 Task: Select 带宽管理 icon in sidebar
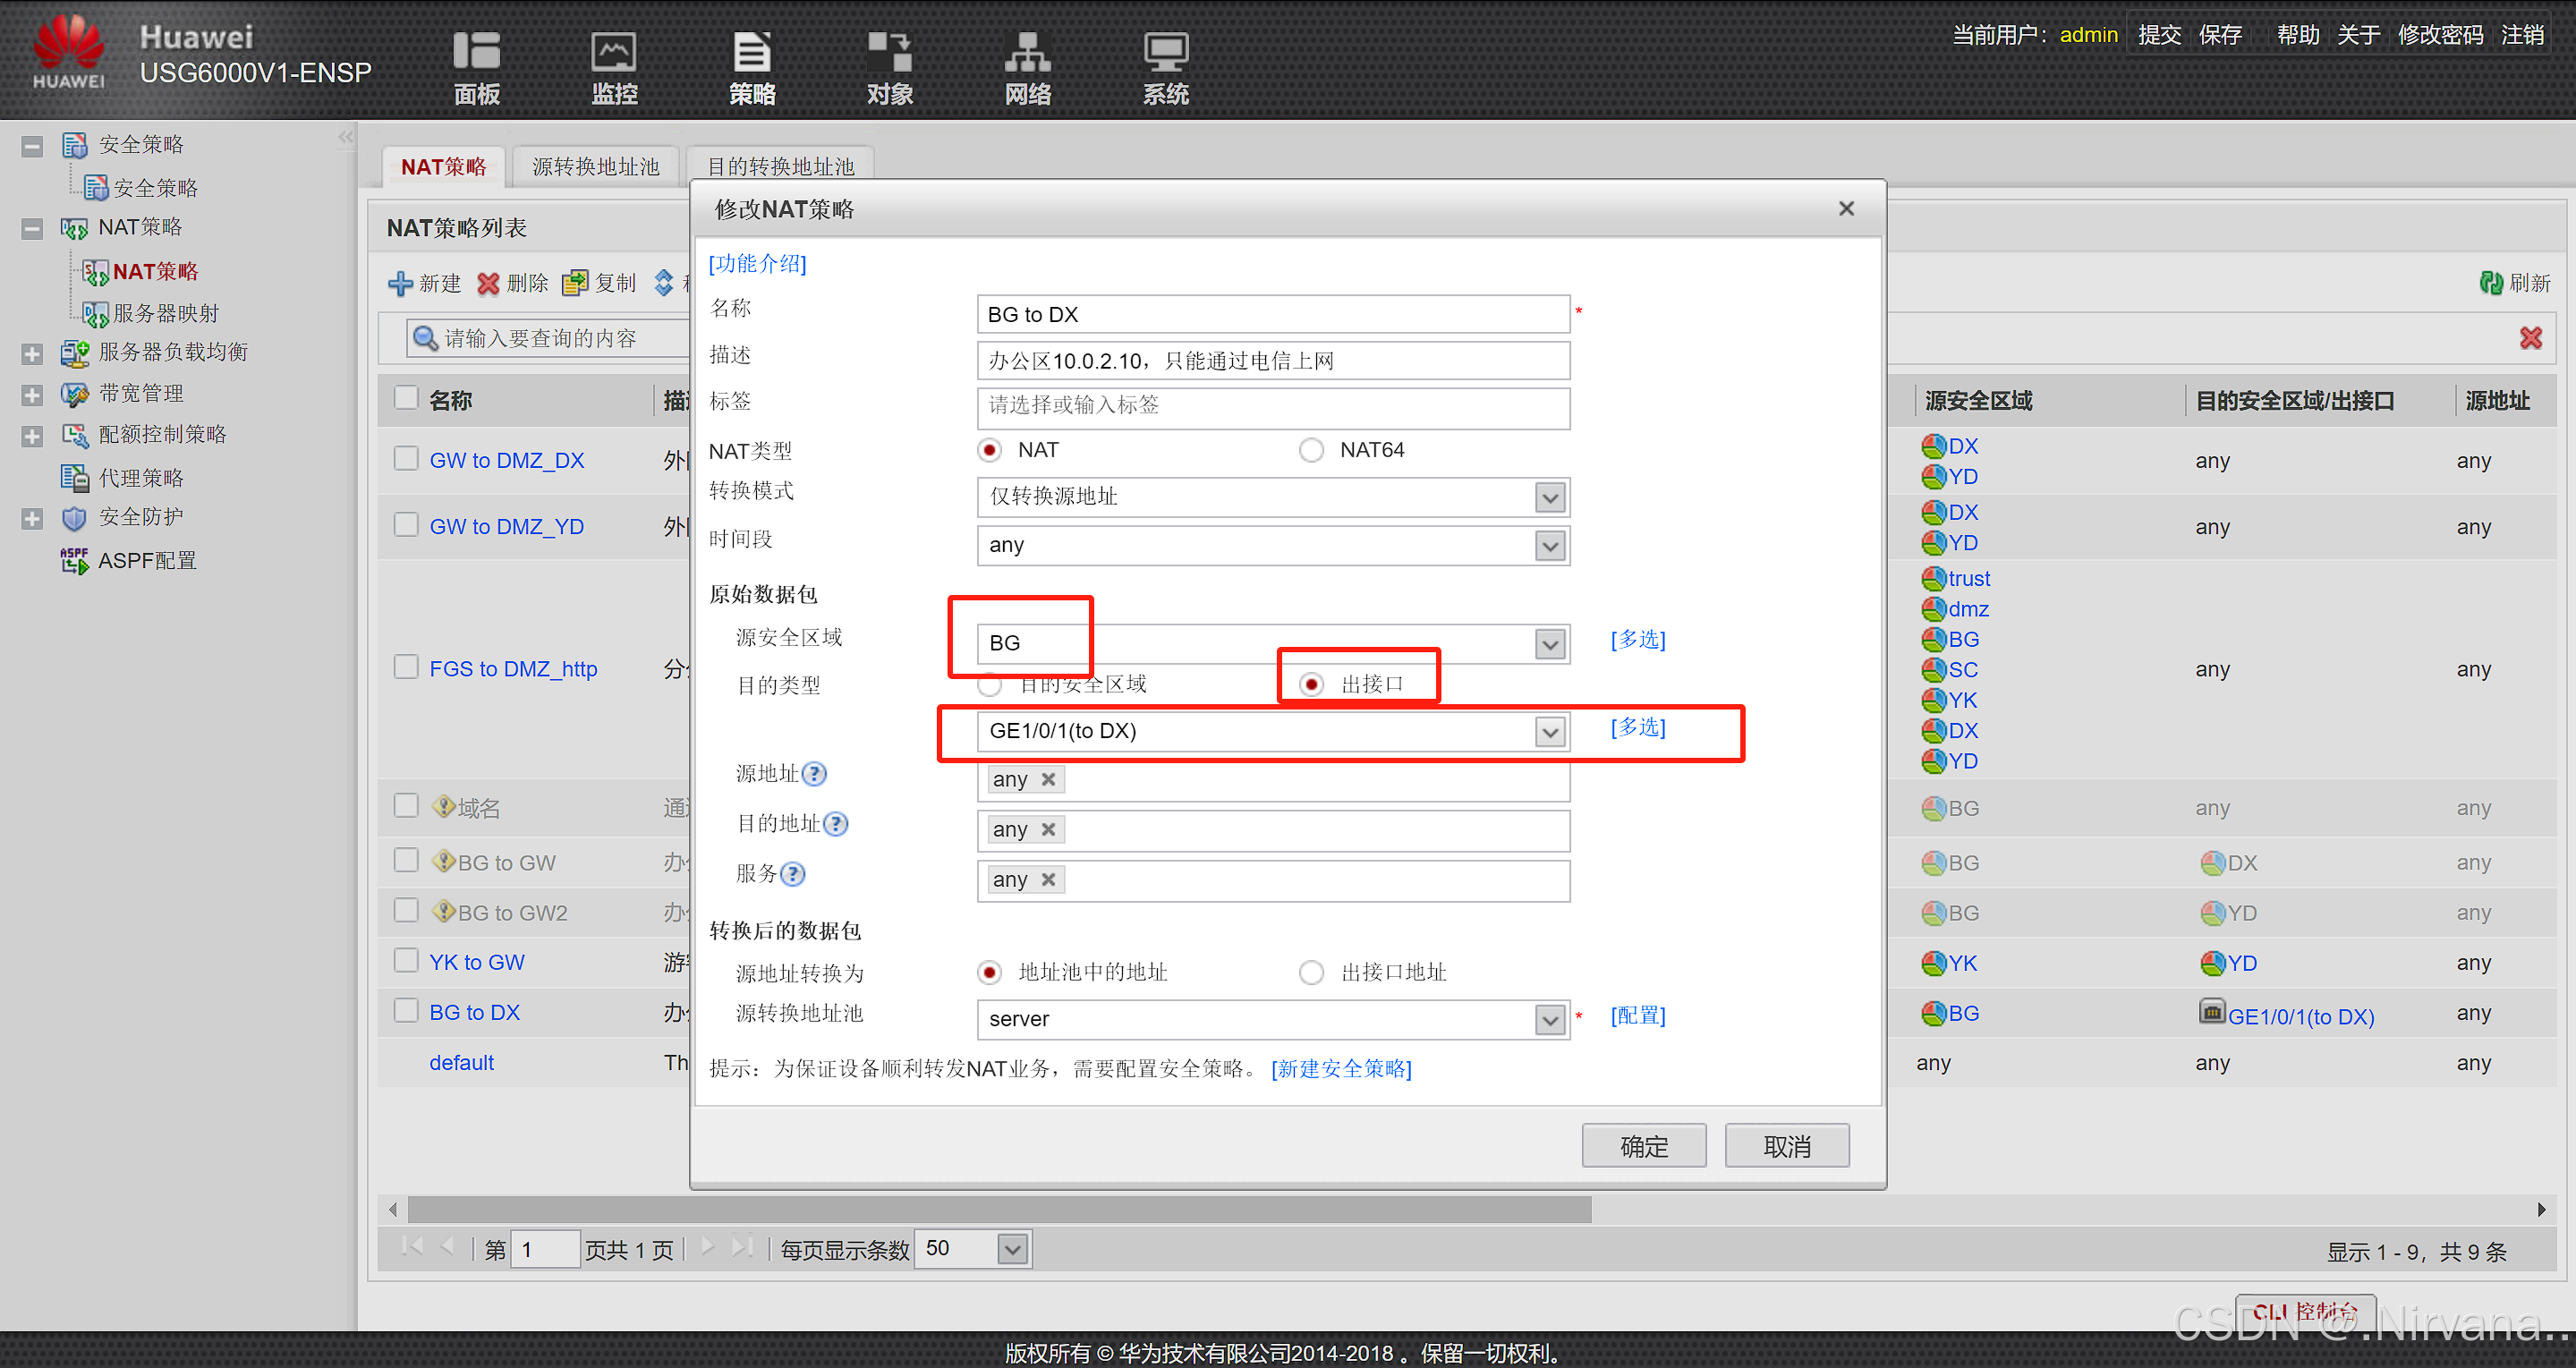coord(75,394)
